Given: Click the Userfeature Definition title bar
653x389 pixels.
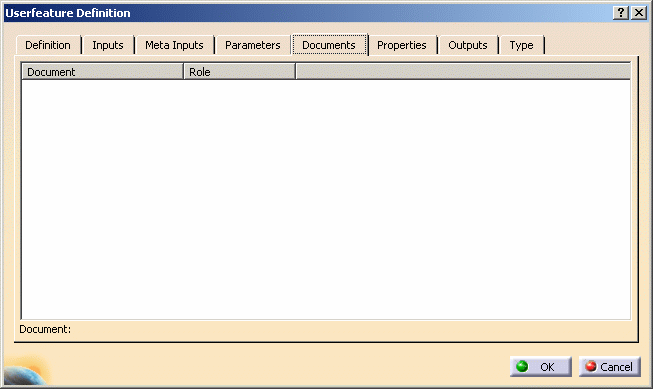Looking at the screenshot, I should click(x=308, y=13).
